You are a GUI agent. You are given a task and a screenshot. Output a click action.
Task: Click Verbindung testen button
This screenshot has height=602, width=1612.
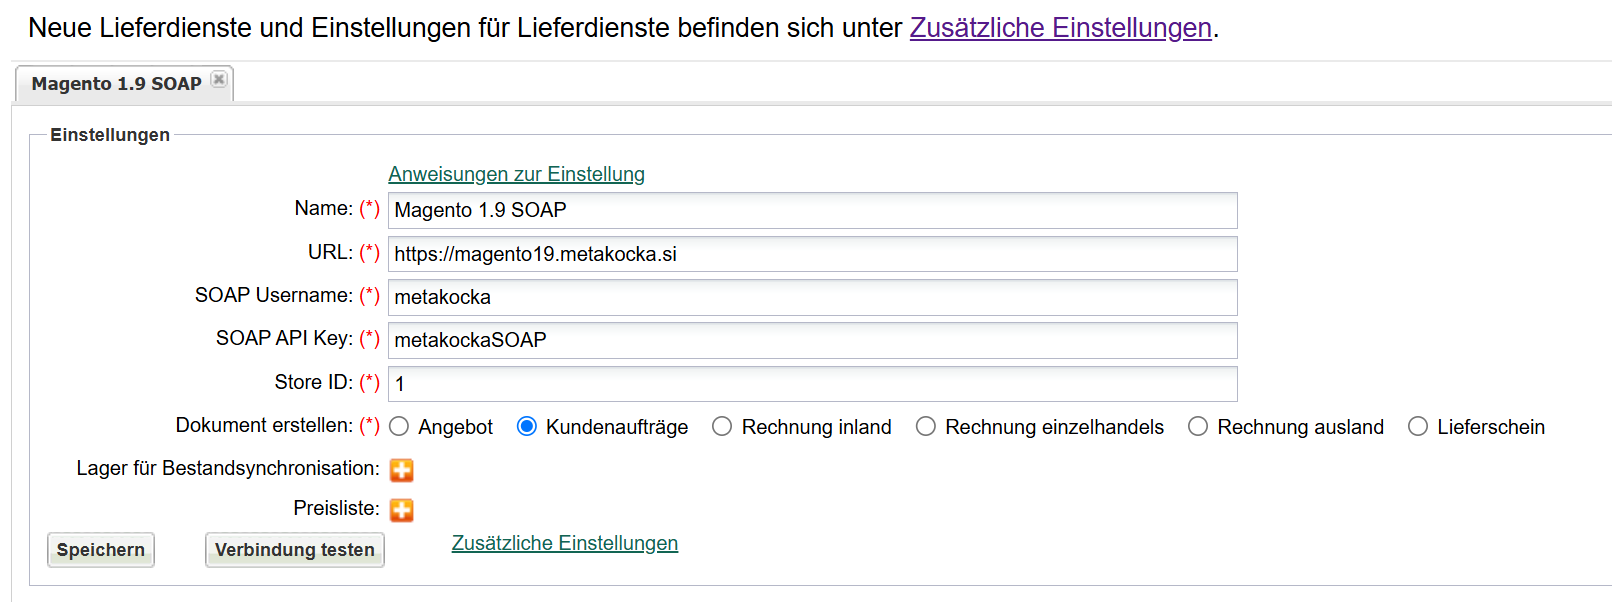pos(295,550)
